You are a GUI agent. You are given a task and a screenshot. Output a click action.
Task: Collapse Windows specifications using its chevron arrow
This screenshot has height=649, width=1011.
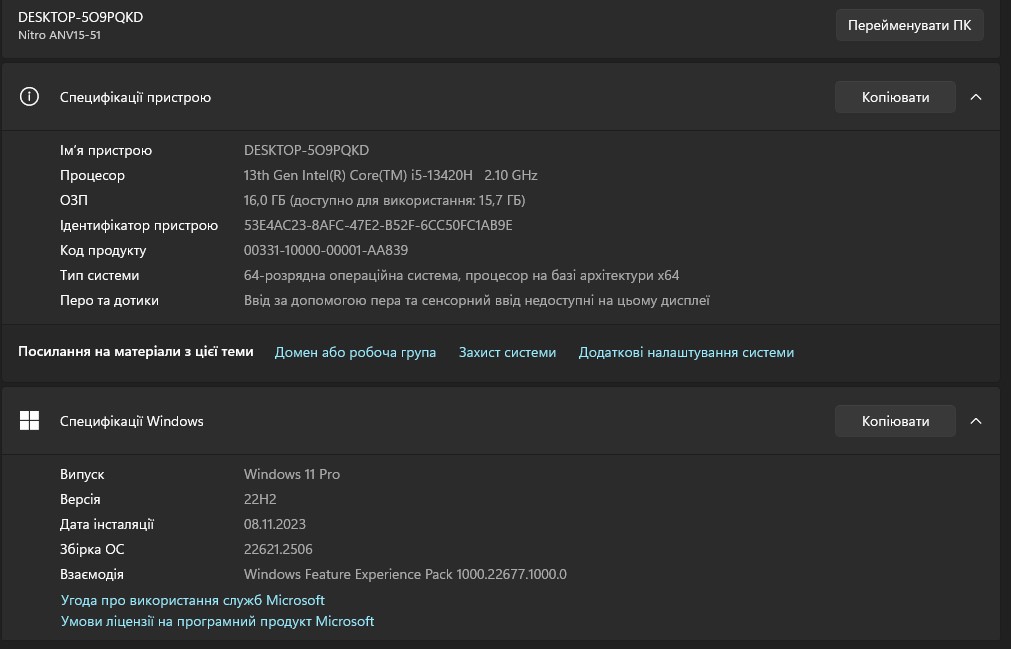coord(976,421)
